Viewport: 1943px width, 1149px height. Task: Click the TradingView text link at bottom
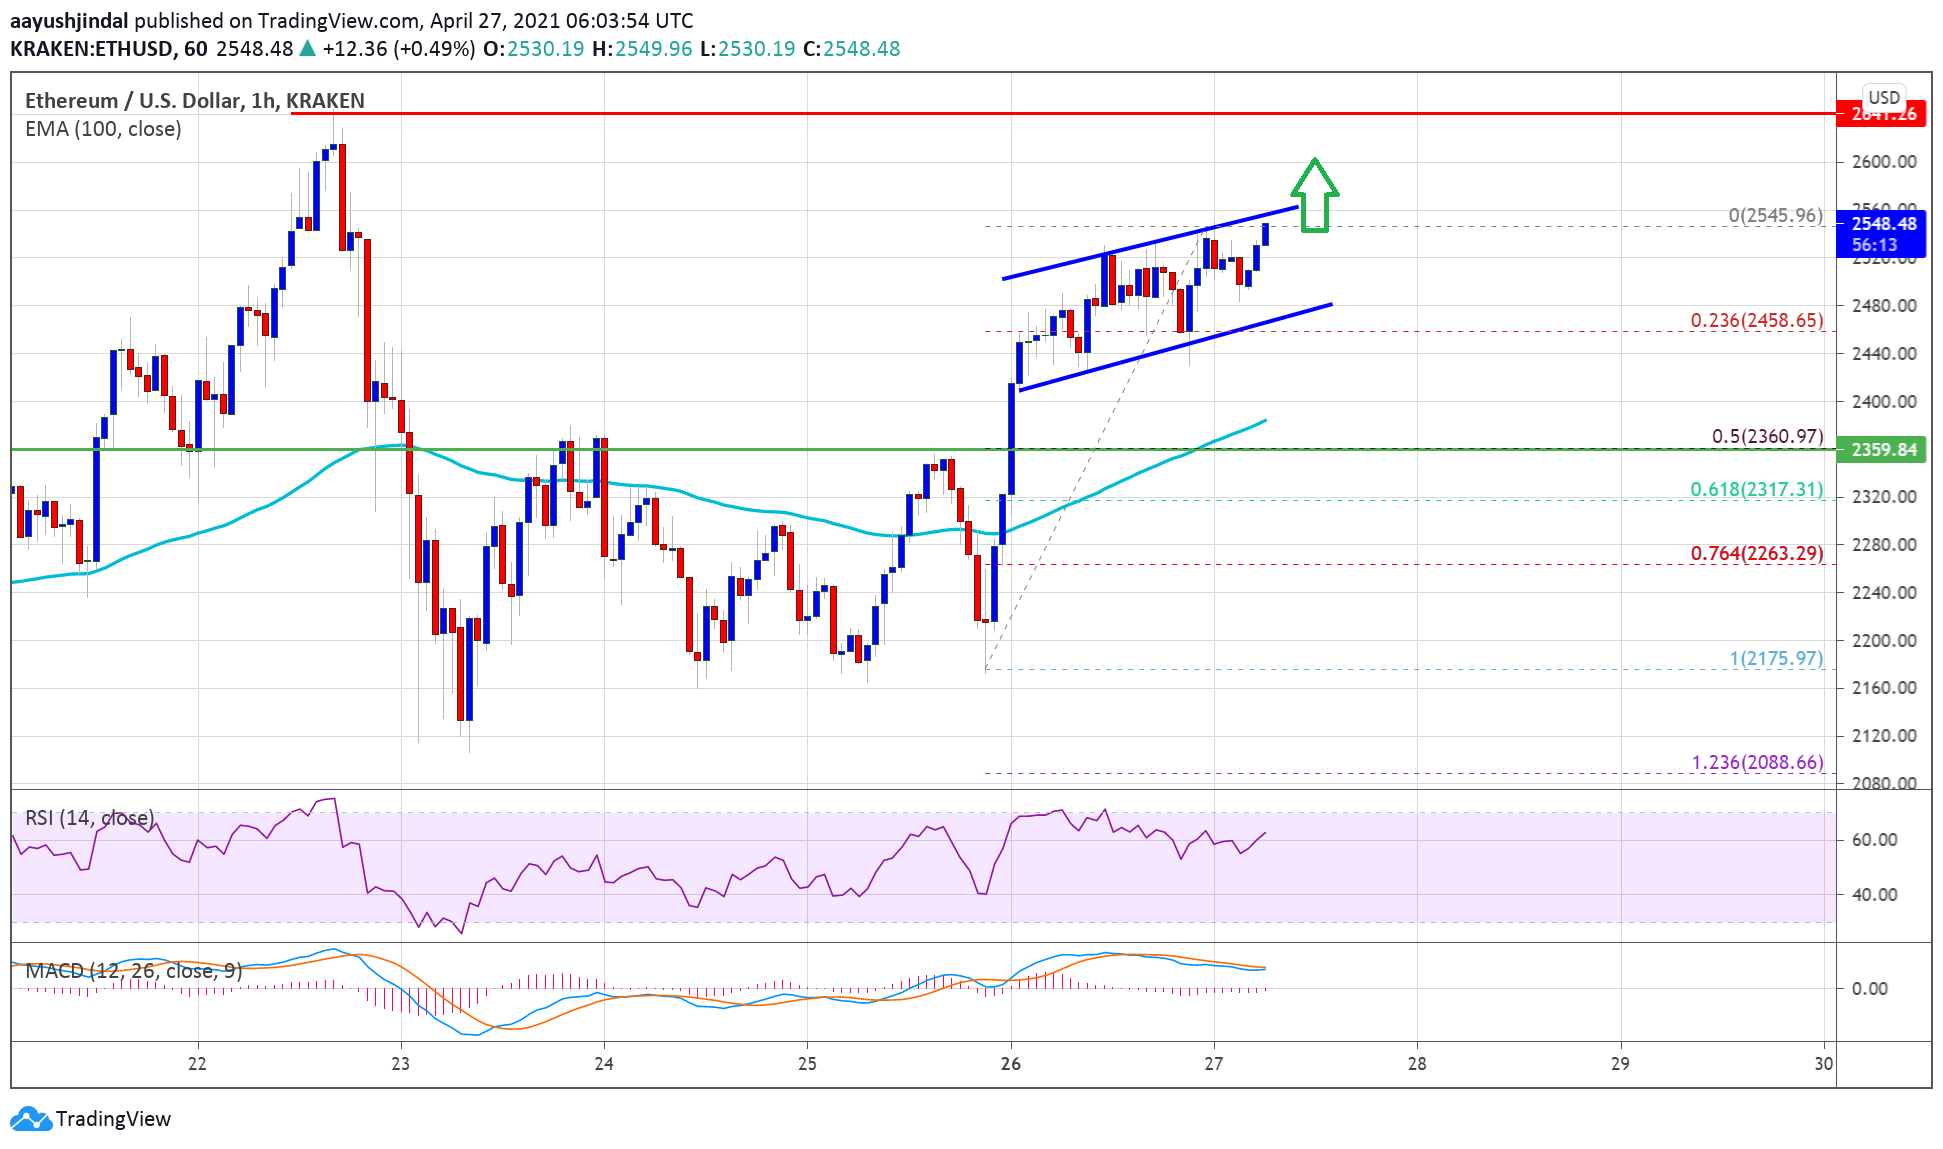(x=113, y=1119)
